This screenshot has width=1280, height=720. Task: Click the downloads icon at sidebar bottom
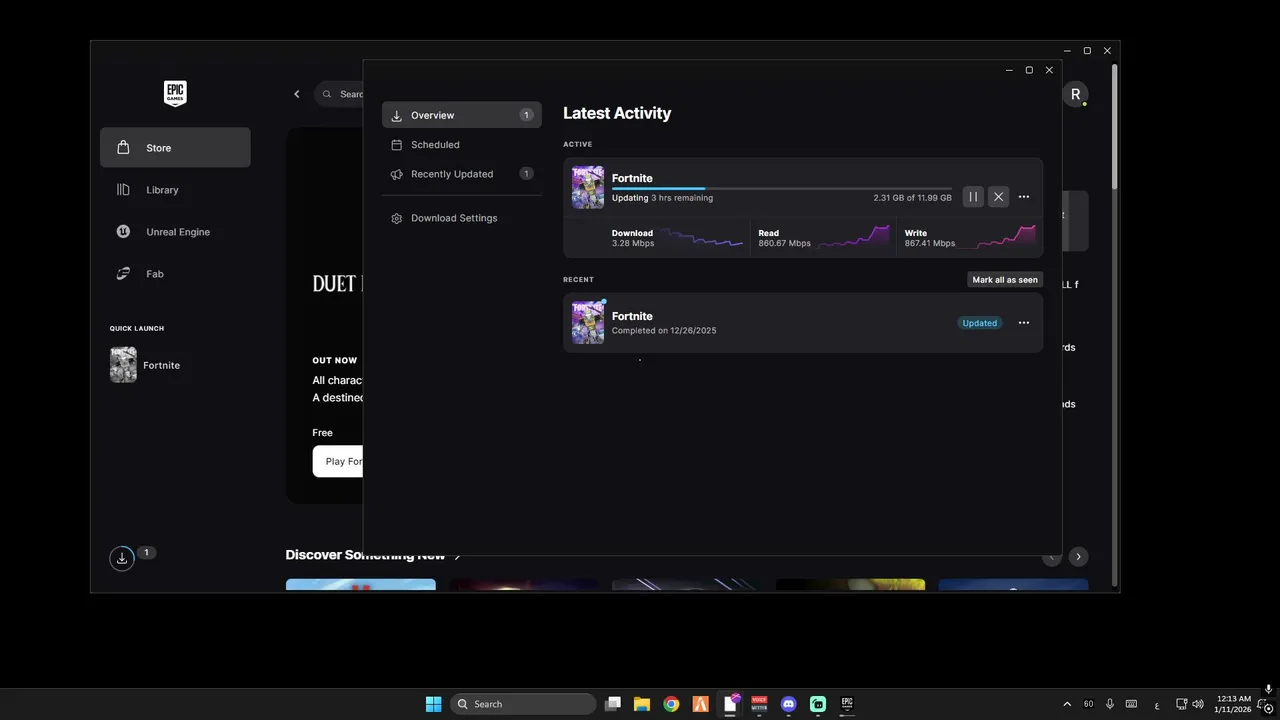point(122,558)
